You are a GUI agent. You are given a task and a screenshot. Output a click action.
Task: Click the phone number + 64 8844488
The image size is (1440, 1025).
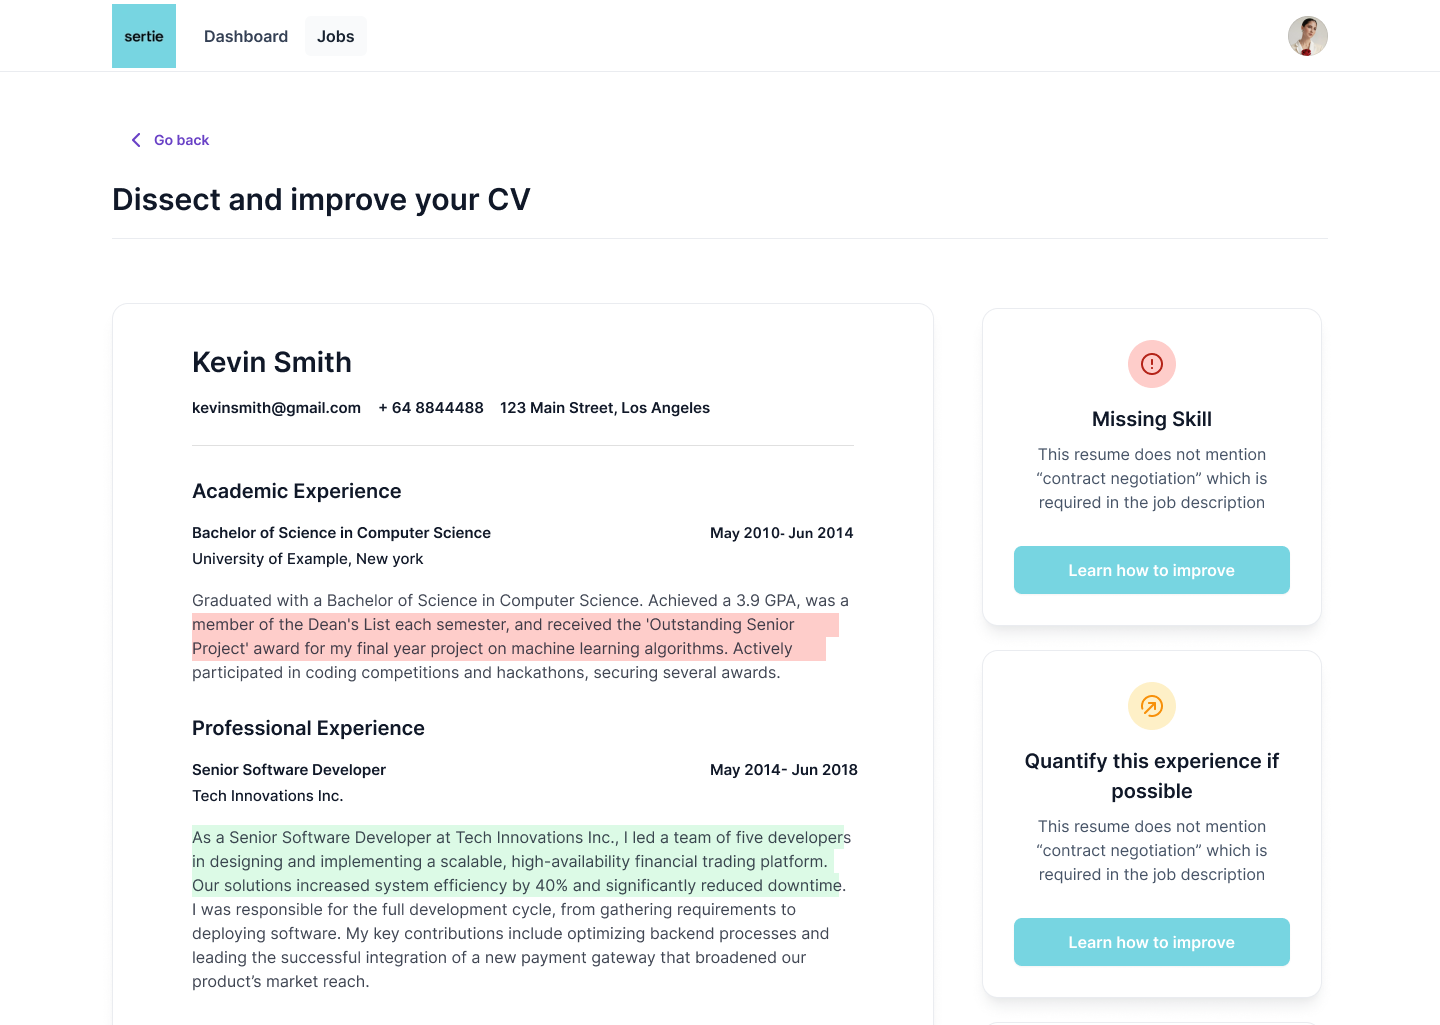[x=431, y=408]
